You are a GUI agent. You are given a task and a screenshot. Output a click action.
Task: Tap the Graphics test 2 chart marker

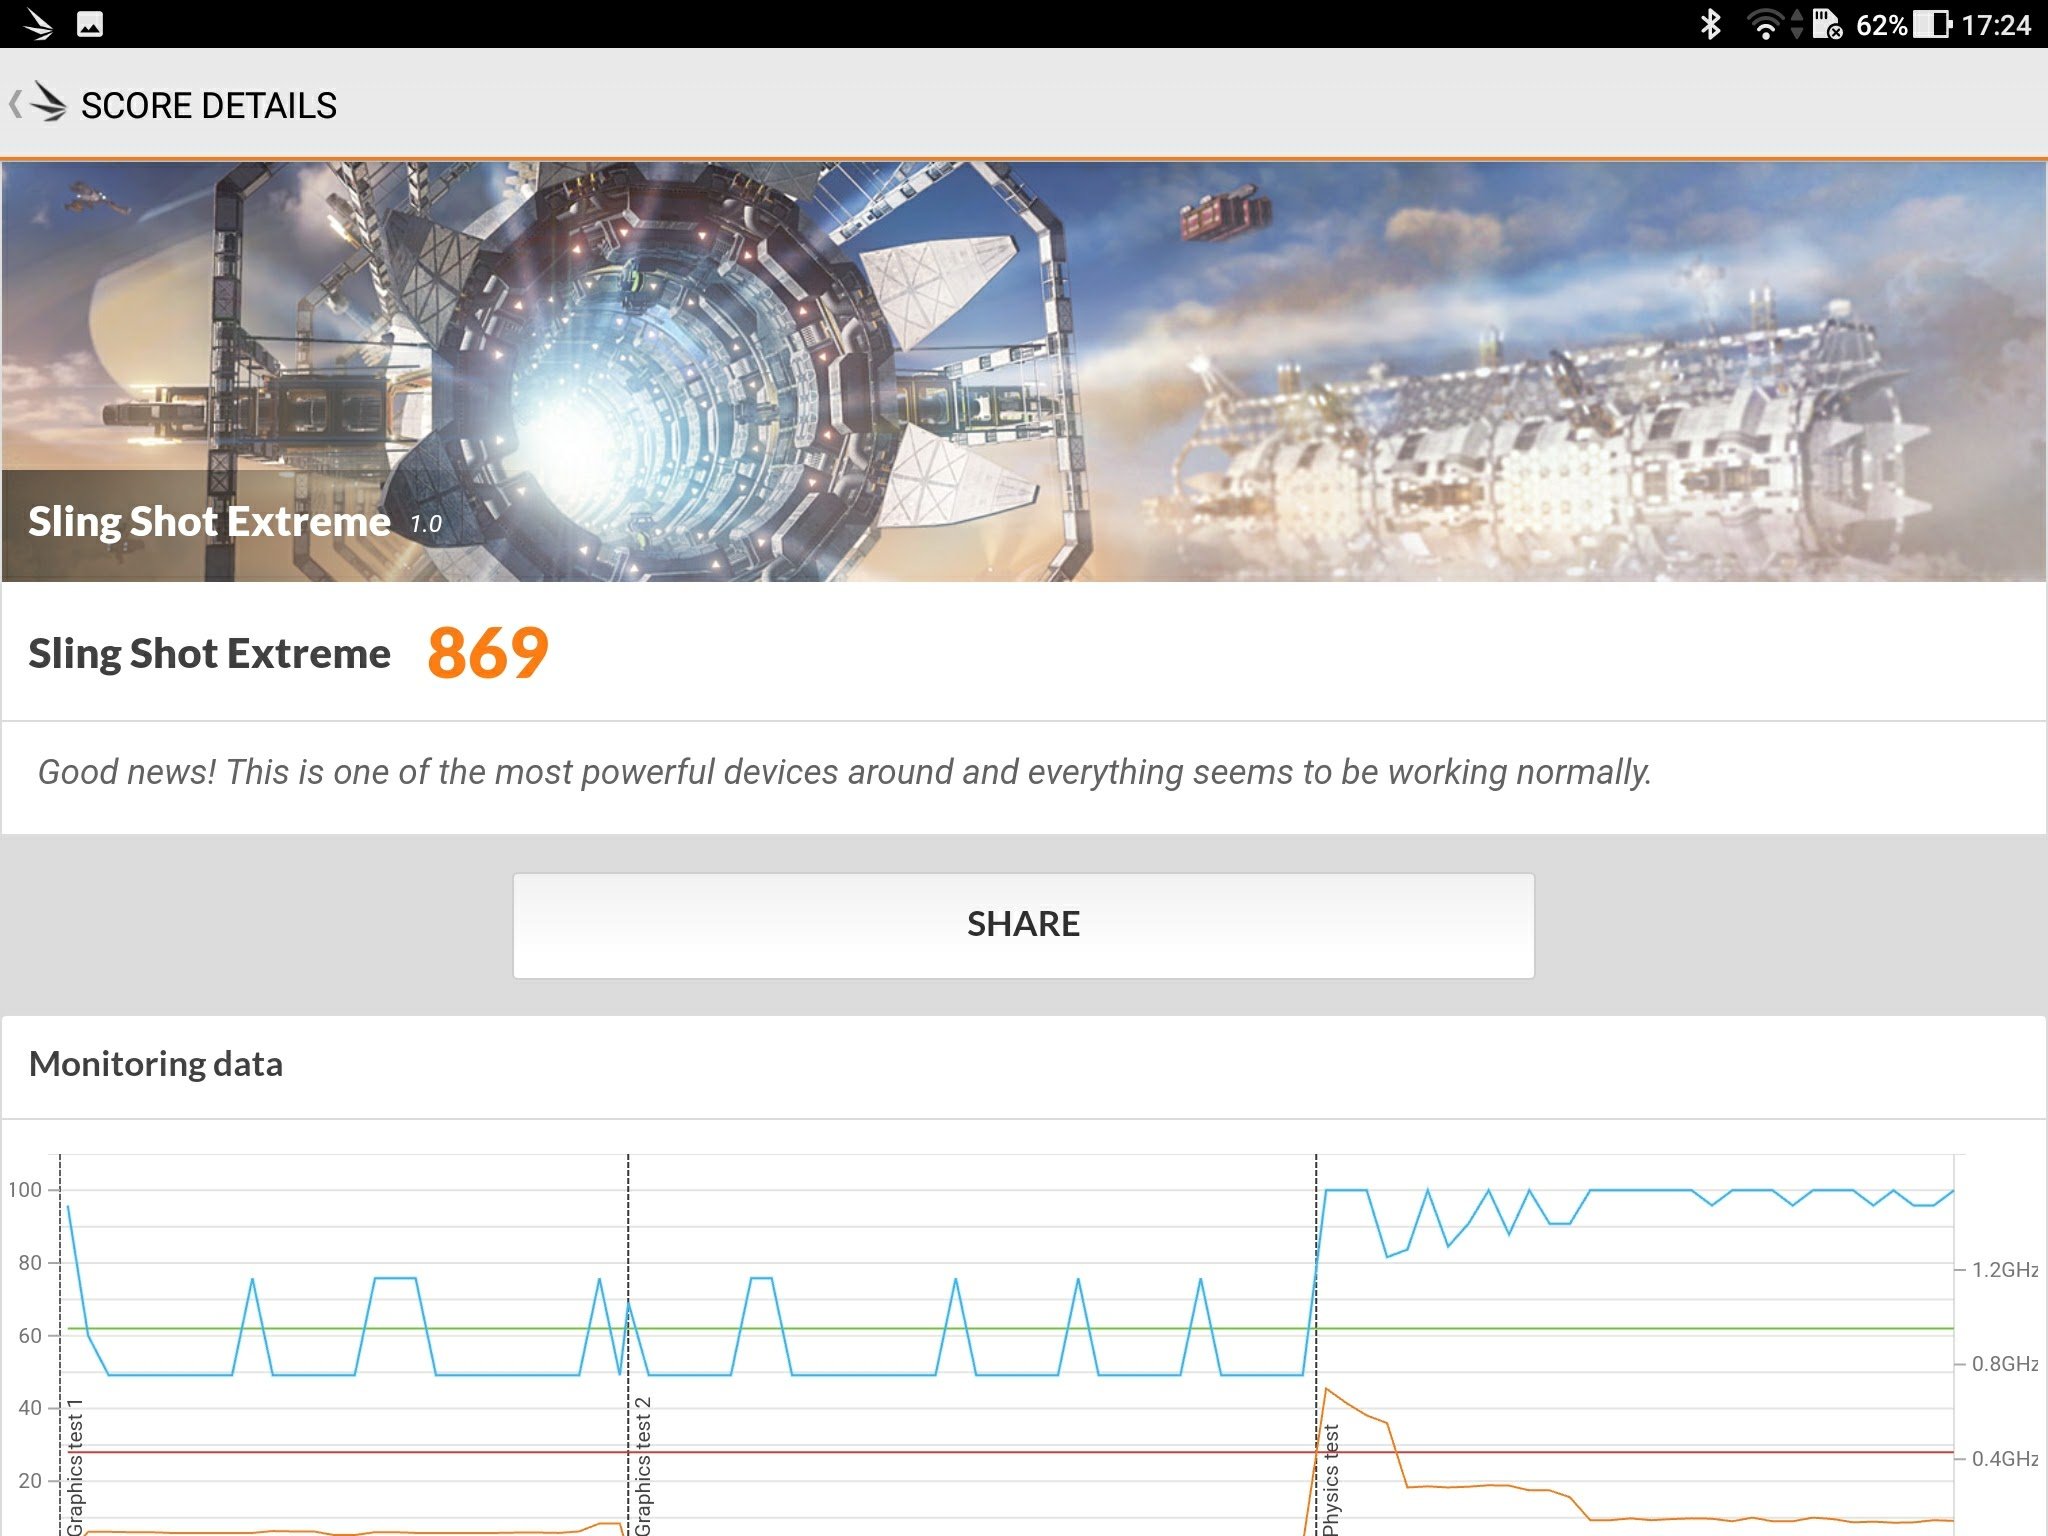pos(643,1466)
